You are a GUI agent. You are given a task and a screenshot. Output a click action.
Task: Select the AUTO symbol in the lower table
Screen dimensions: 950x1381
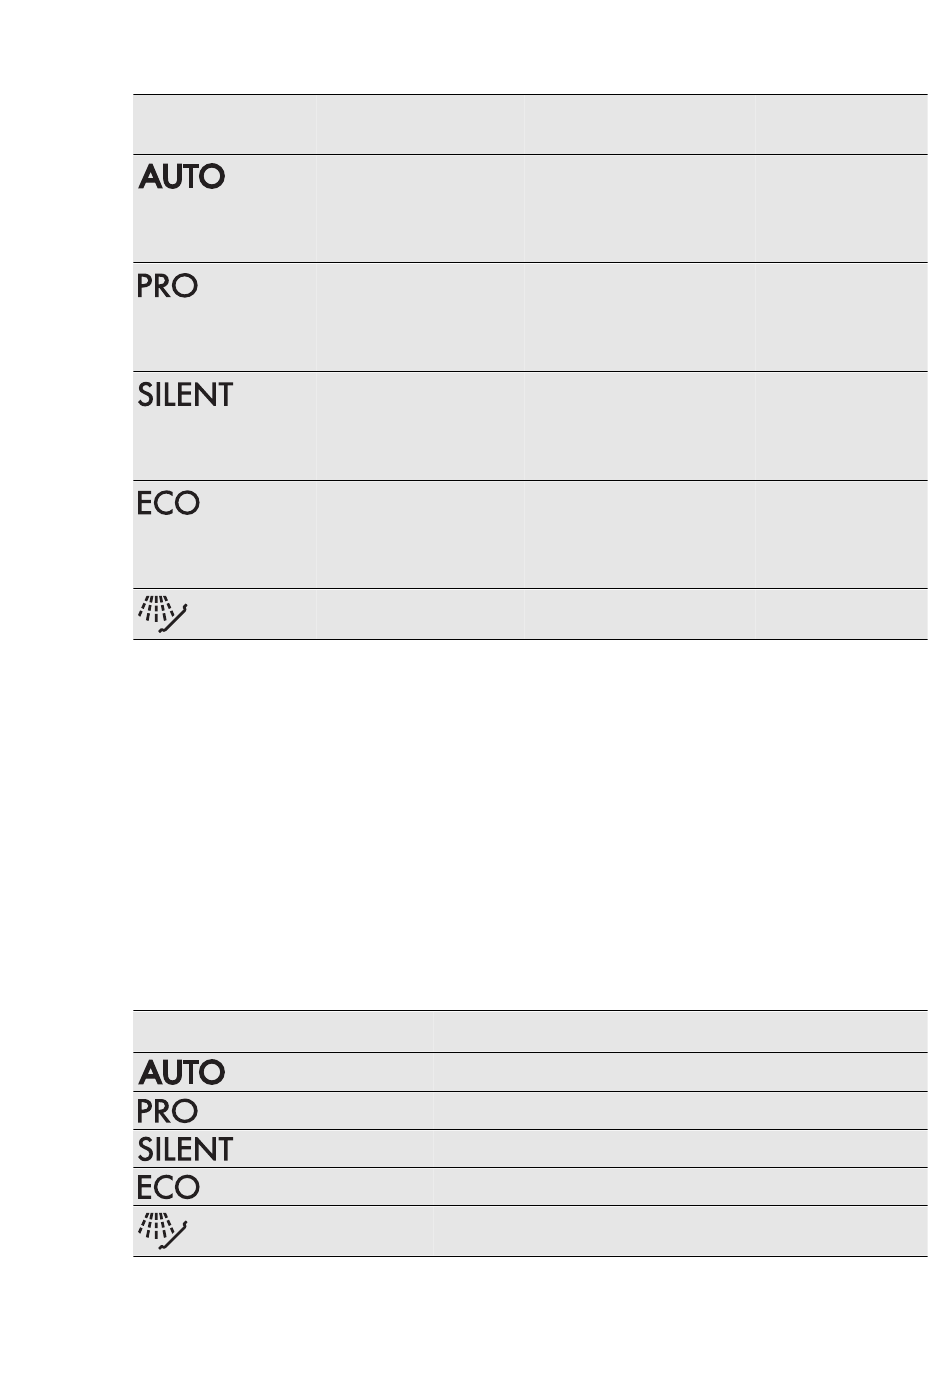coord(182,1073)
